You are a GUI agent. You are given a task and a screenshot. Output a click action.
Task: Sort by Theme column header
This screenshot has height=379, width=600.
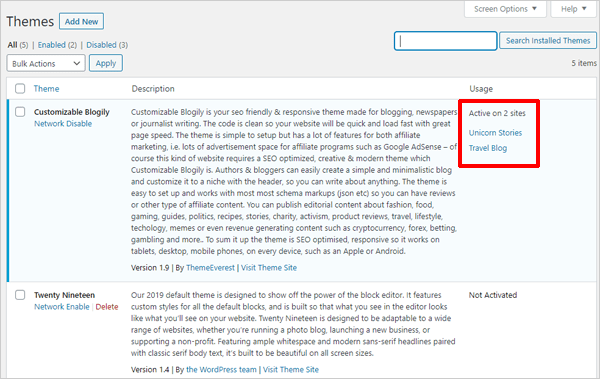pos(46,89)
